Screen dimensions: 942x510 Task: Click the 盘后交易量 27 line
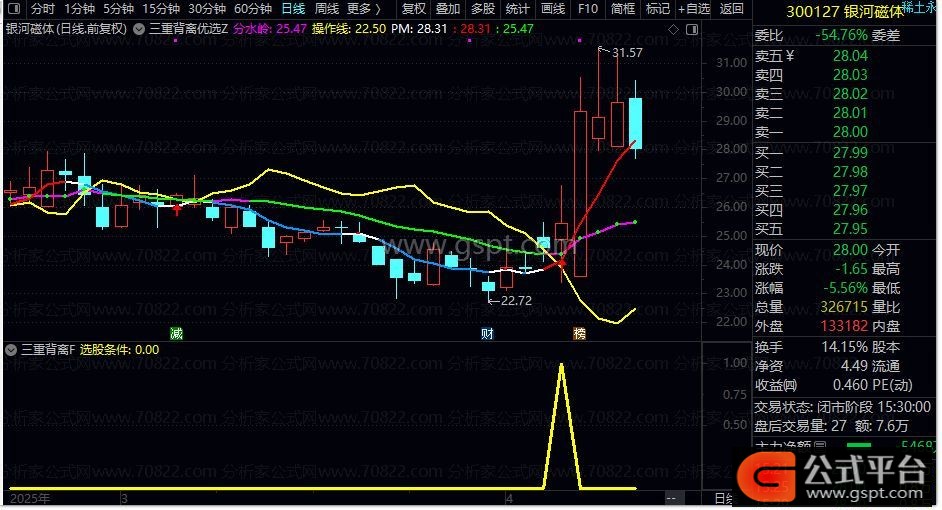(x=831, y=426)
